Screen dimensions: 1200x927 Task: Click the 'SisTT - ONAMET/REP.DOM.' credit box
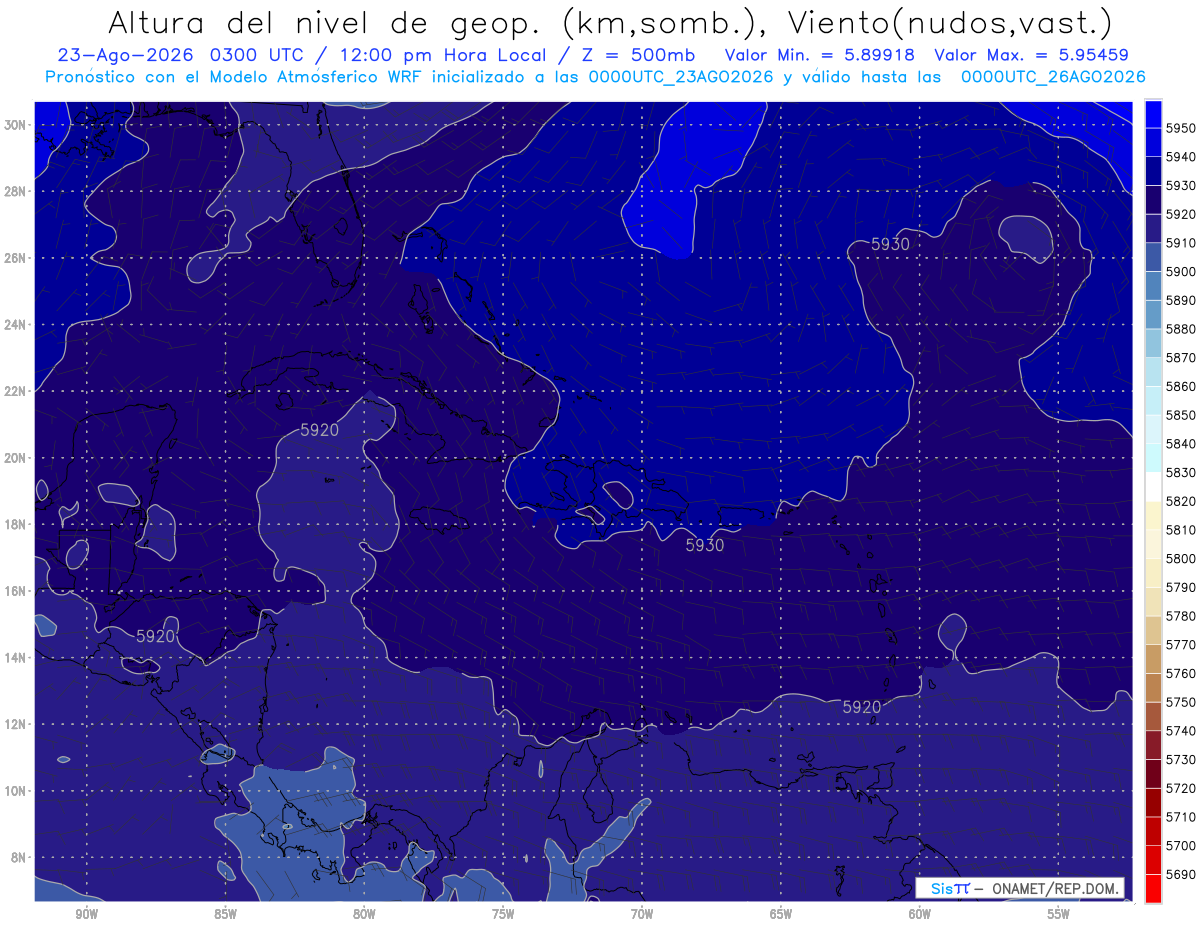point(1020,888)
